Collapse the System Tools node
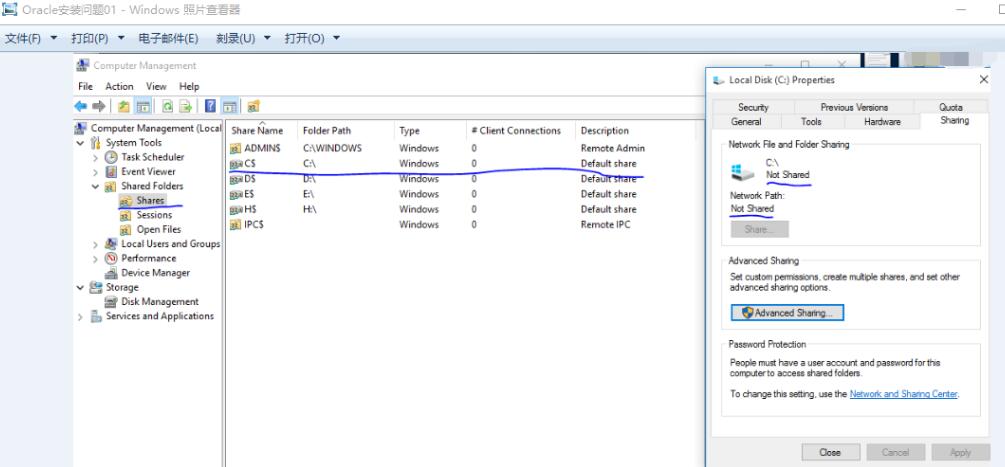This screenshot has height=467, width=1005. [x=81, y=143]
